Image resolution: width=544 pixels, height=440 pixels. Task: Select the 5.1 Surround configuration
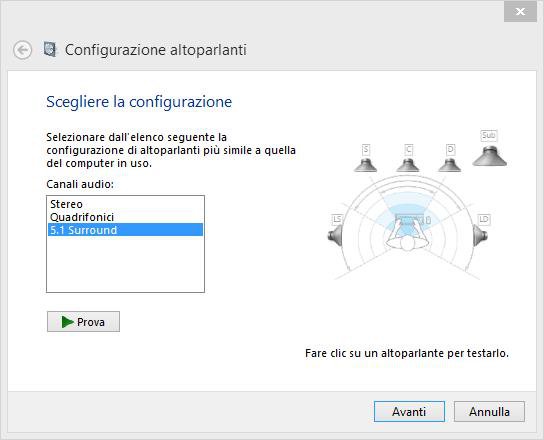point(125,230)
